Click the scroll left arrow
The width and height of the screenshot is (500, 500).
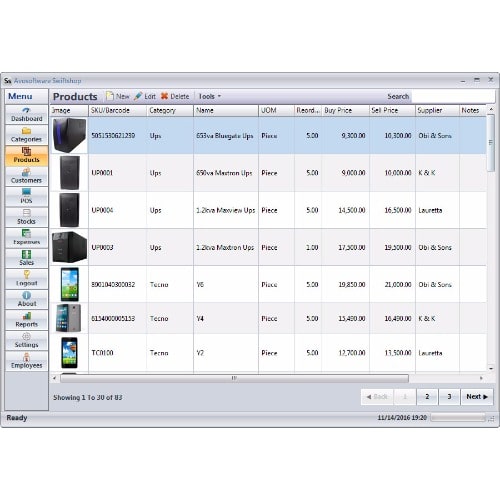pyautogui.click(x=55, y=378)
